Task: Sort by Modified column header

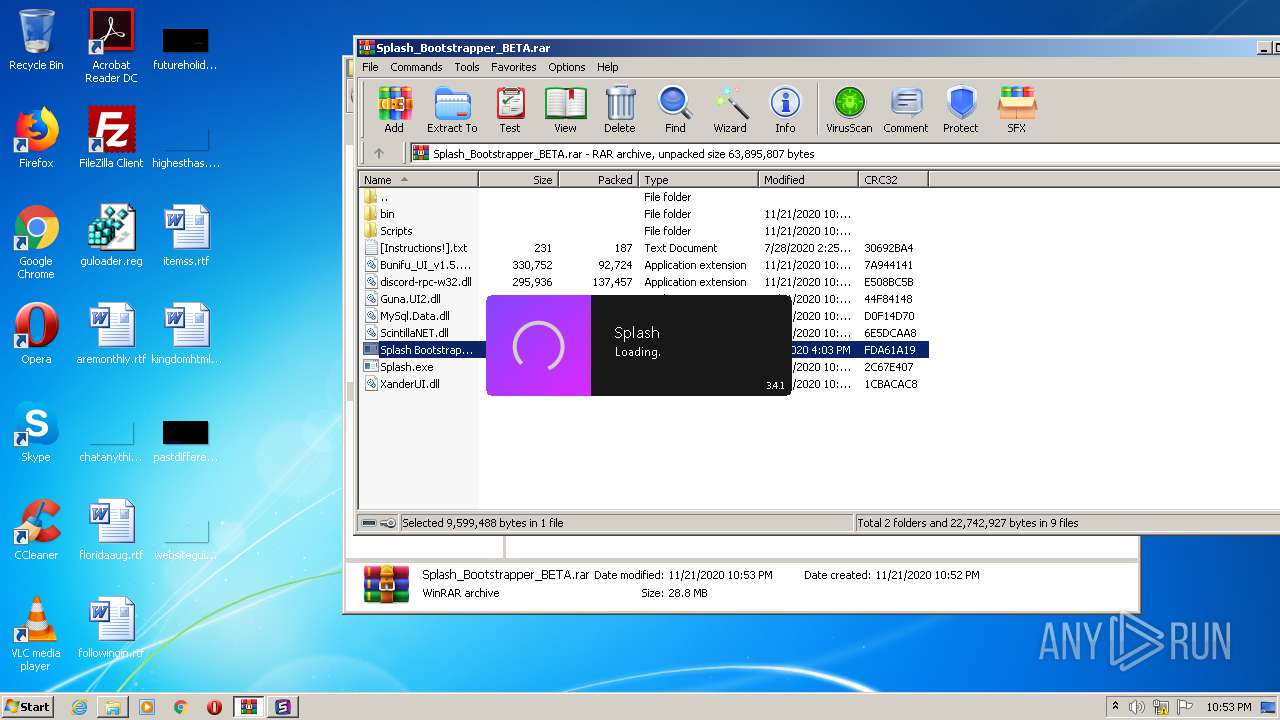Action: (x=808, y=180)
